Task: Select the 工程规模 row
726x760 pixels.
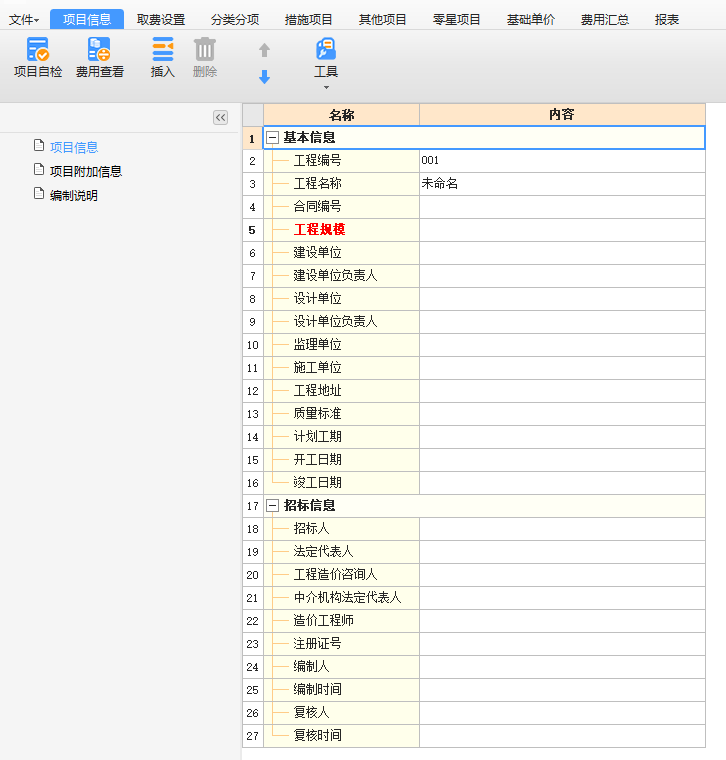Action: (x=319, y=230)
